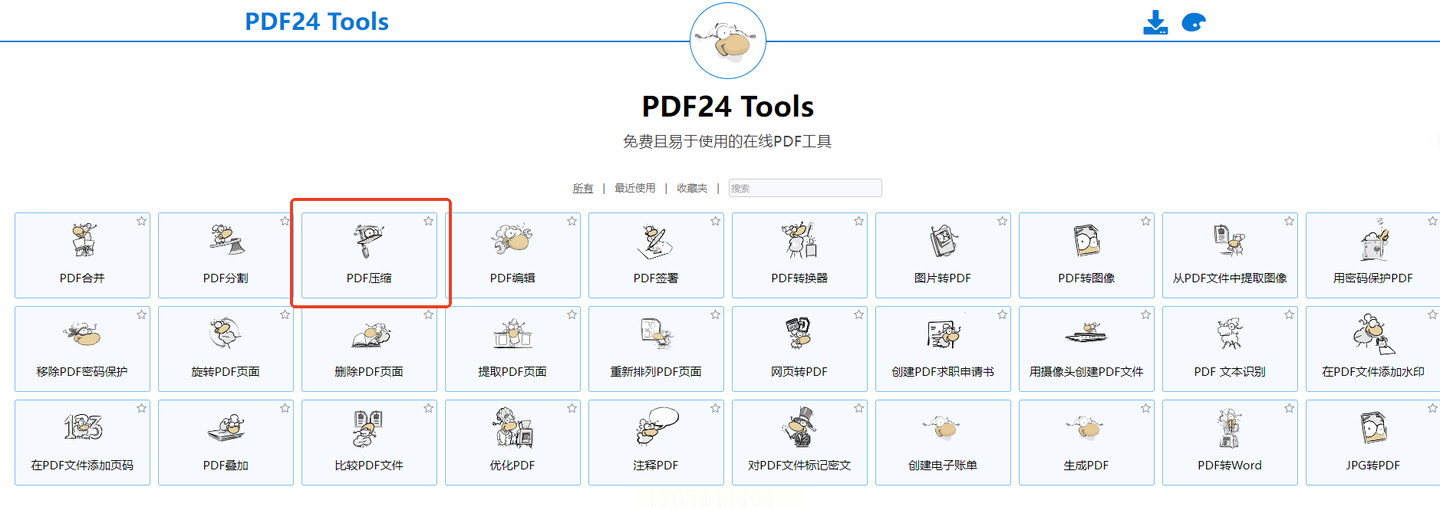Favorite the PDF转换器 tool with its star
The image size is (1440, 507).
click(x=859, y=221)
